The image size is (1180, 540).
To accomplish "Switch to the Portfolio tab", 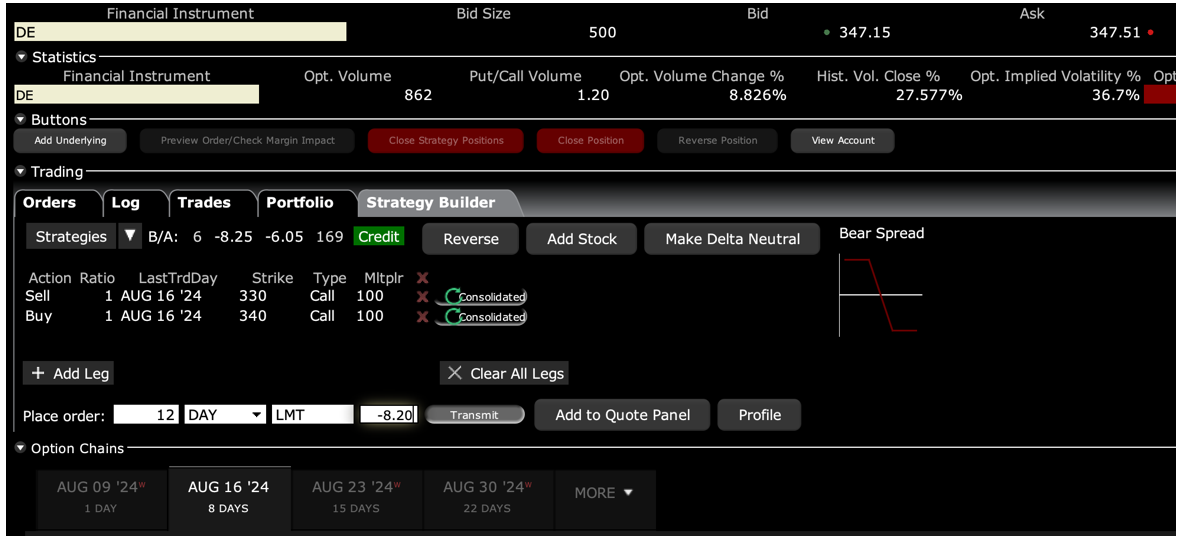I will (299, 203).
